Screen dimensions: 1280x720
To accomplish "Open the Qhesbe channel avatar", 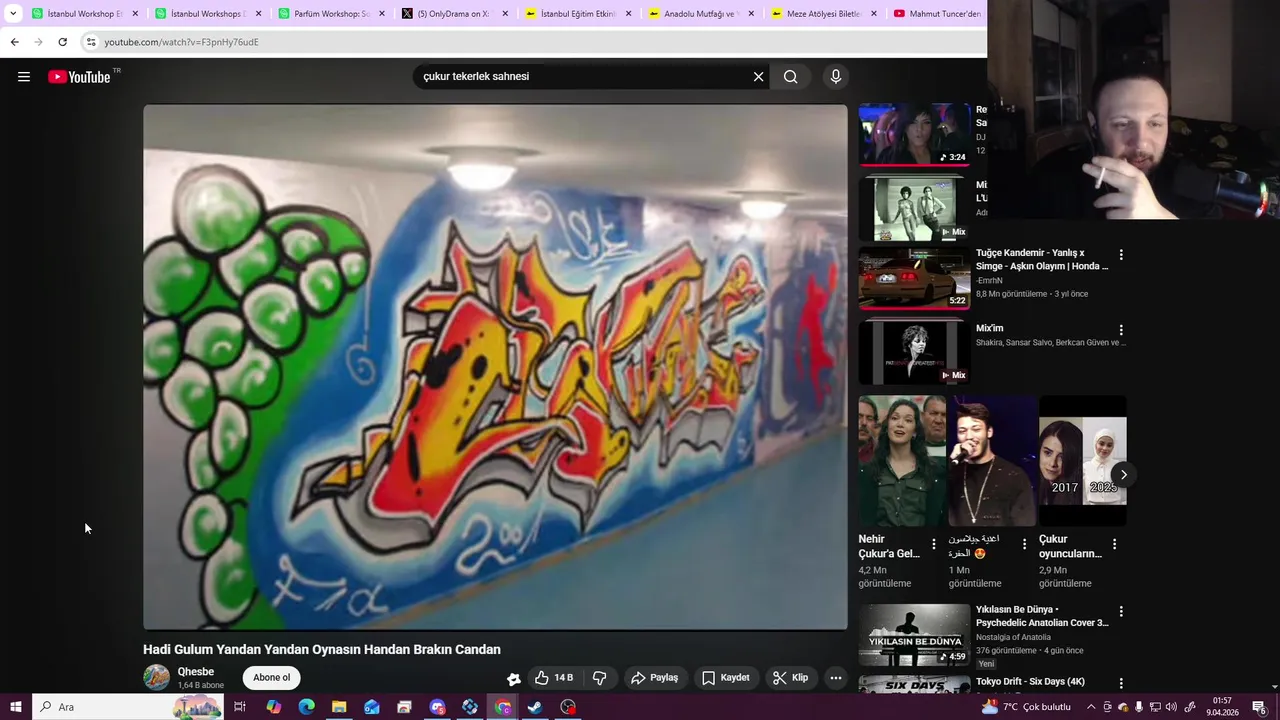I will pyautogui.click(x=157, y=678).
